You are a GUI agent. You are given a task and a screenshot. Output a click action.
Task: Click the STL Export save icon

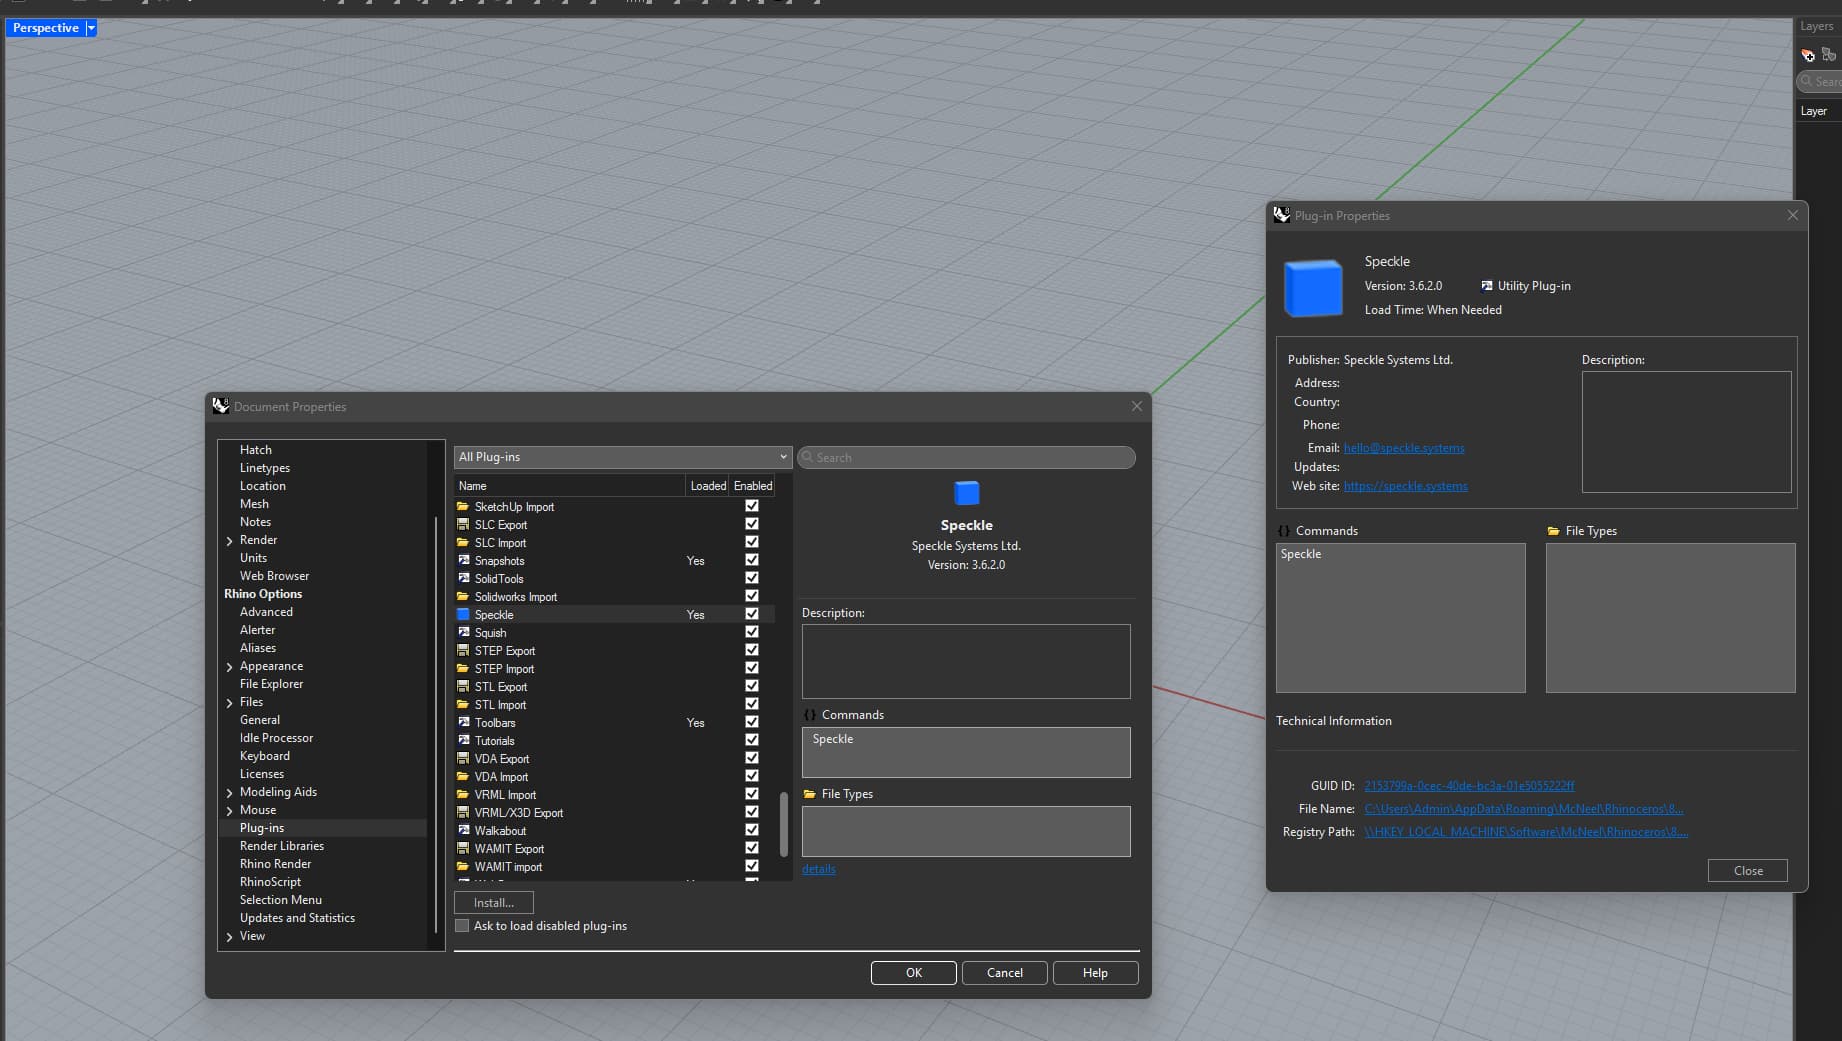coord(463,686)
